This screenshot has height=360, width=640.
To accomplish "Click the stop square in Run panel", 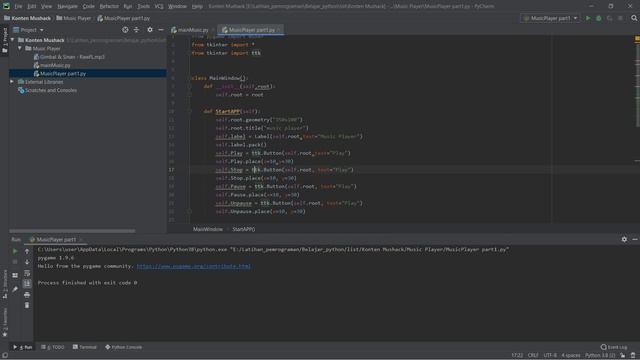I will (15, 262).
